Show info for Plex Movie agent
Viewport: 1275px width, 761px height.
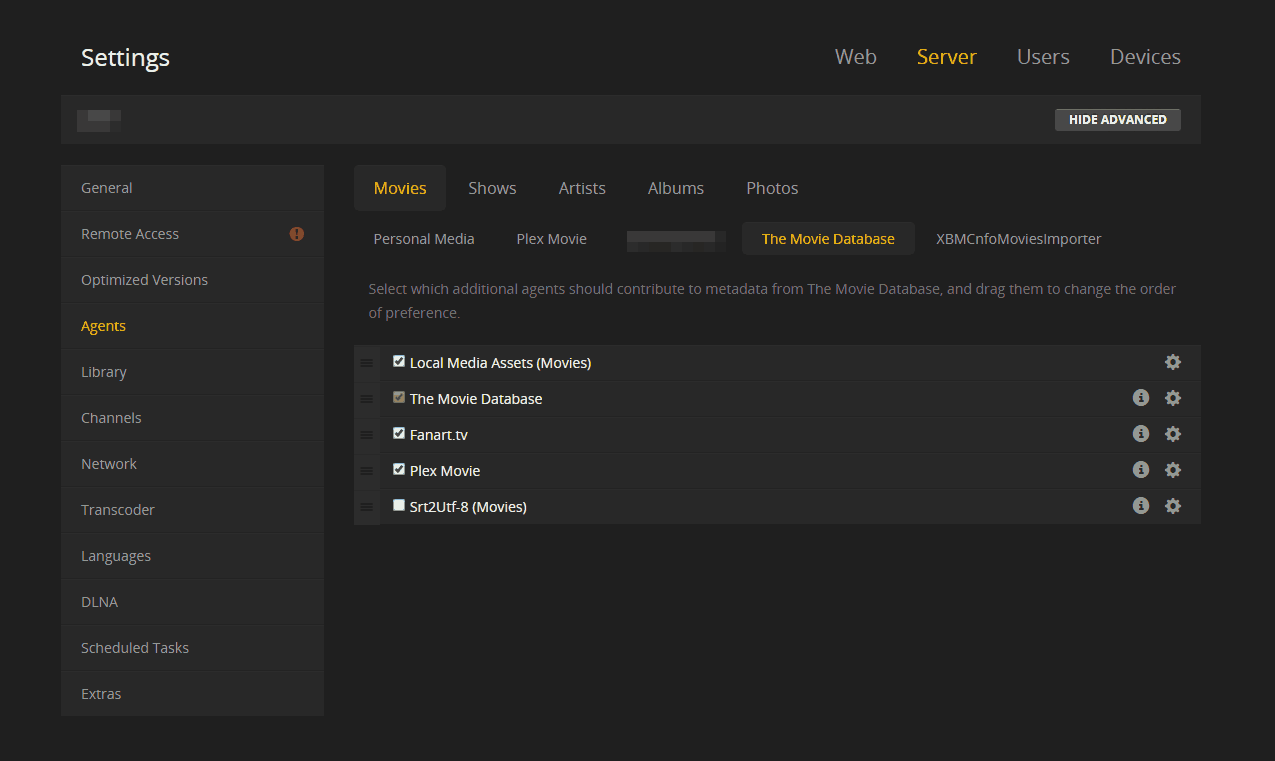(1140, 470)
